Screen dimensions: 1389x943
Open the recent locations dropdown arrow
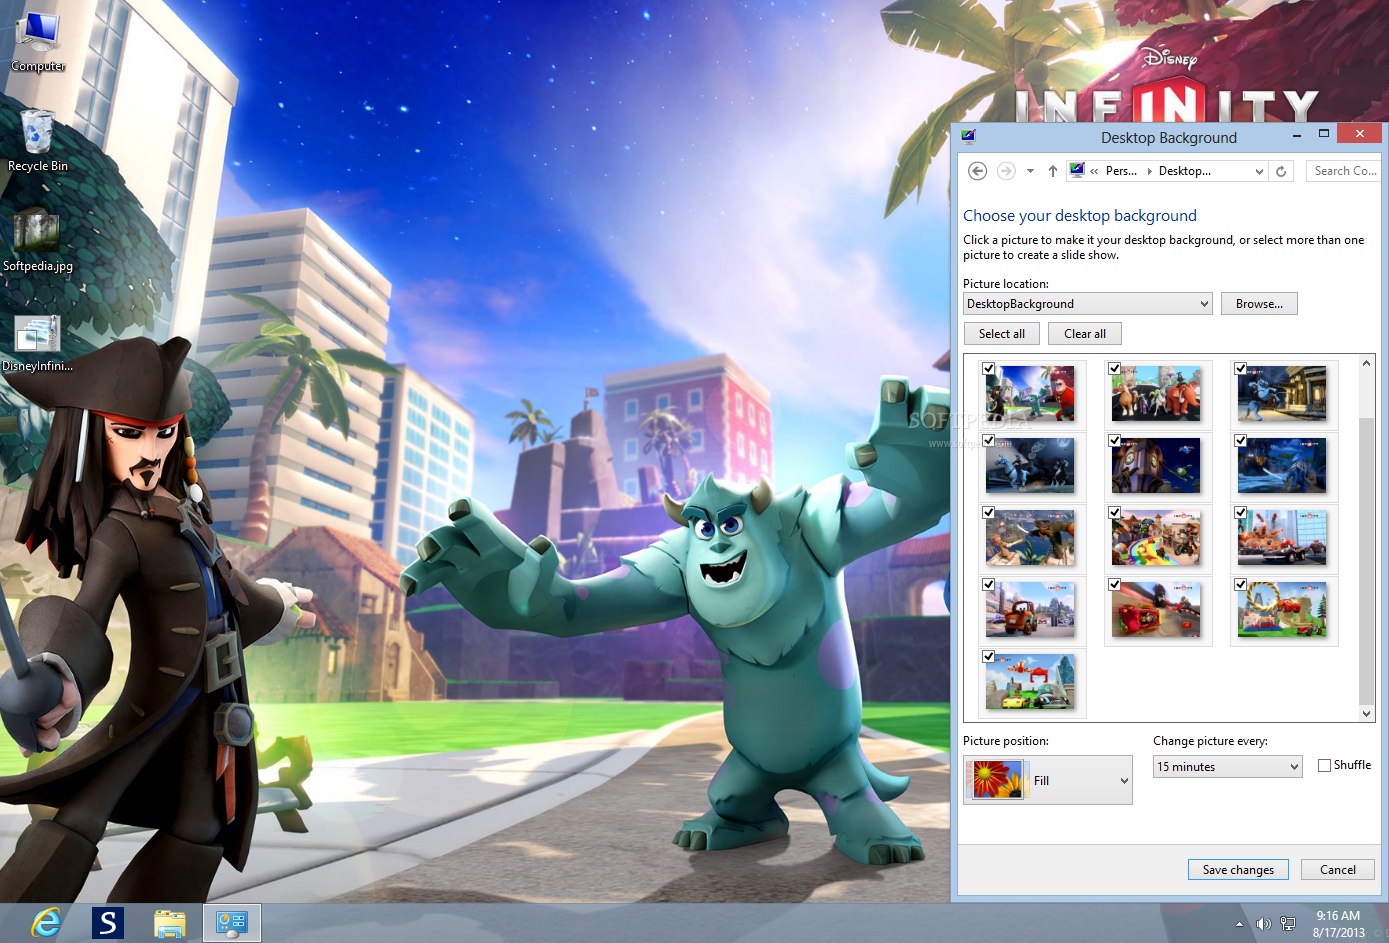[x=1030, y=171]
